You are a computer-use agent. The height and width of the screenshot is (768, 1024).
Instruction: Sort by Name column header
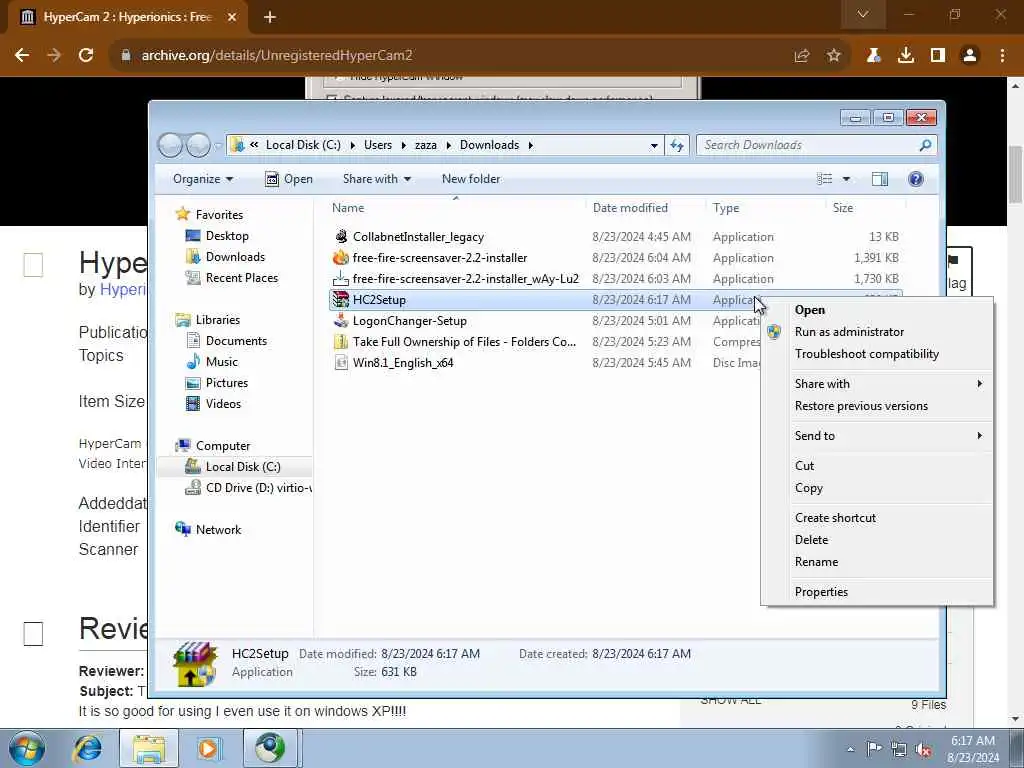click(348, 208)
